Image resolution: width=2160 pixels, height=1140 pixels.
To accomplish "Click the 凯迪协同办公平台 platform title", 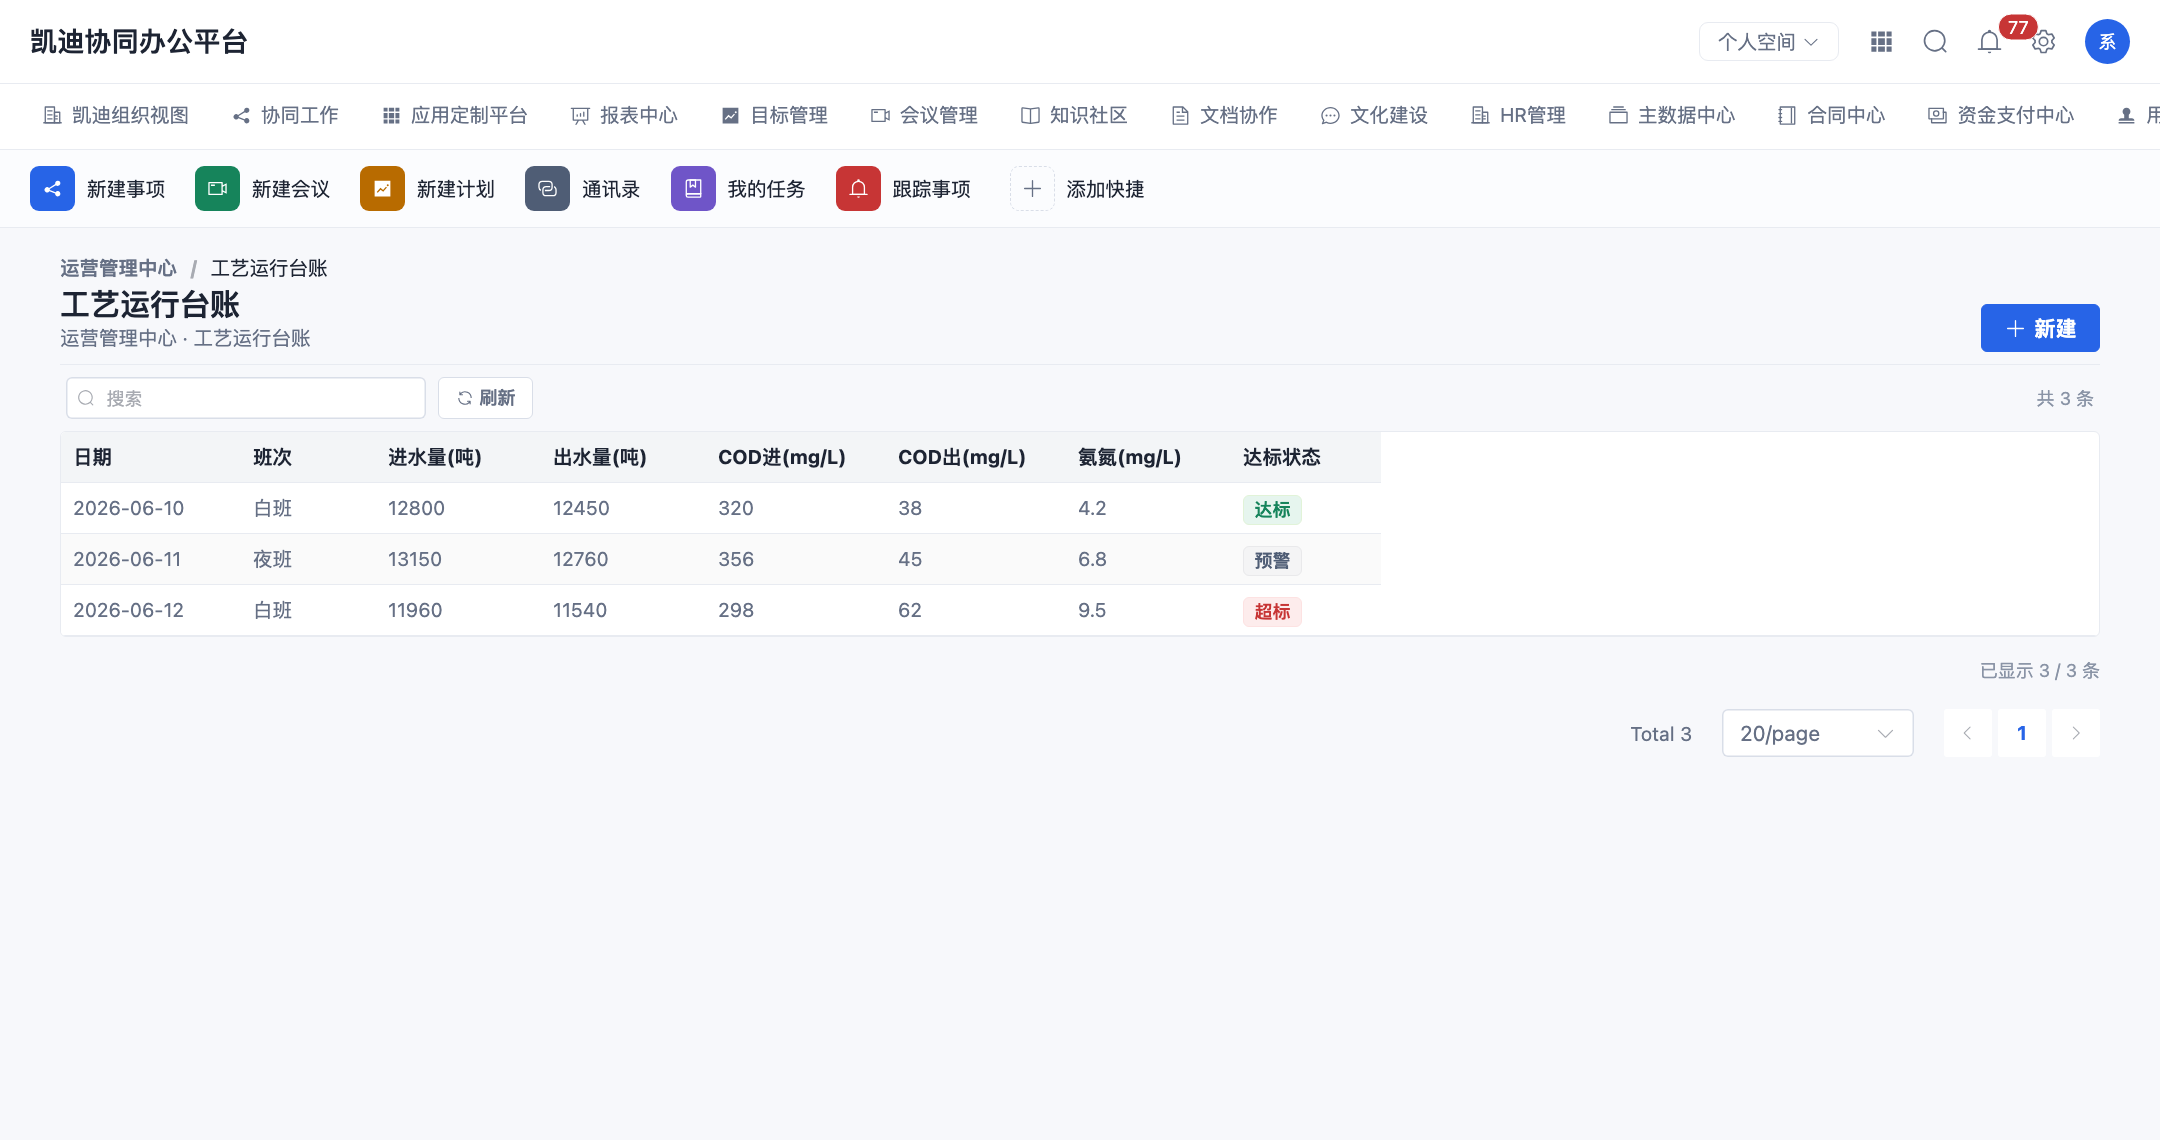I will pyautogui.click(x=139, y=42).
